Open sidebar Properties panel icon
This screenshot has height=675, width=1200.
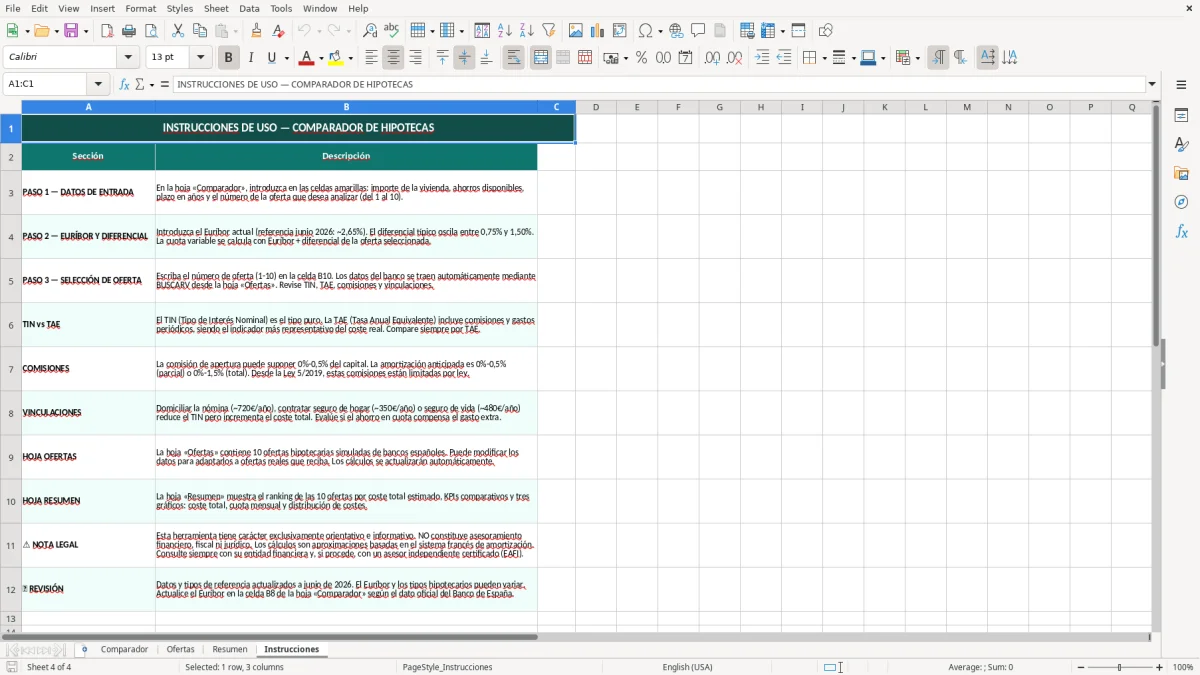click(1181, 115)
